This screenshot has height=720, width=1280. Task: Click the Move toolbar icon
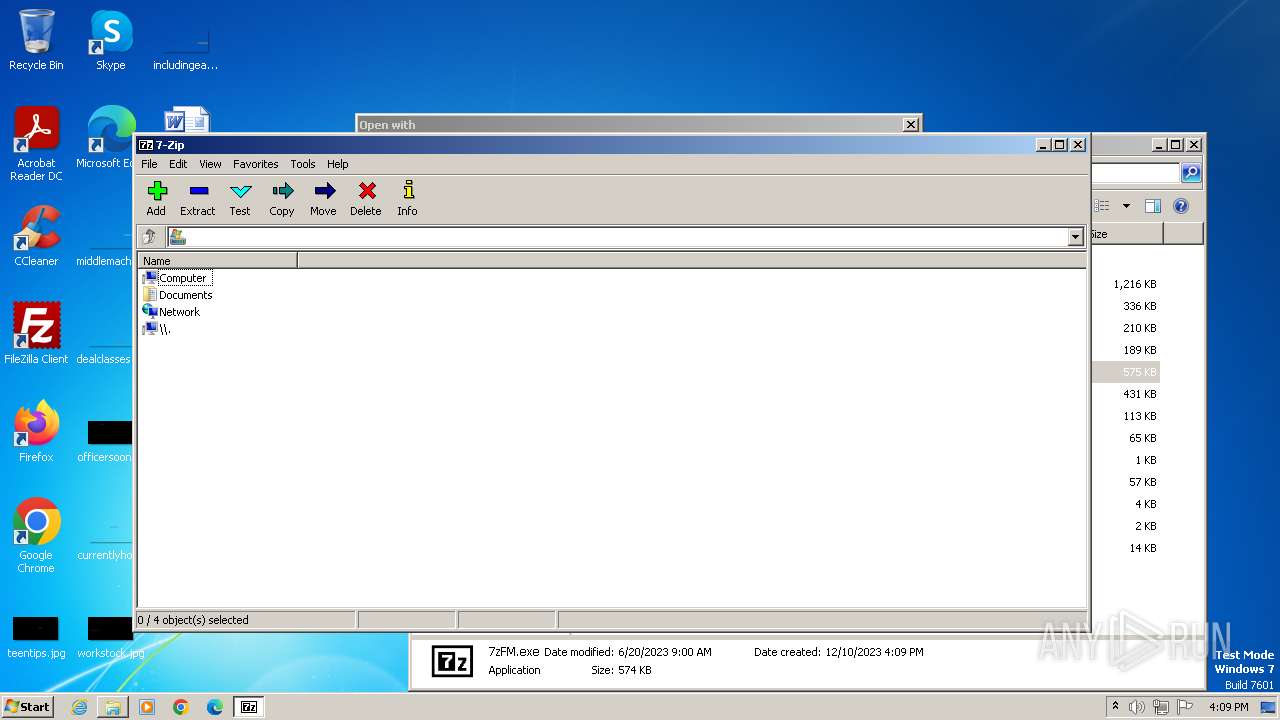pos(323,198)
